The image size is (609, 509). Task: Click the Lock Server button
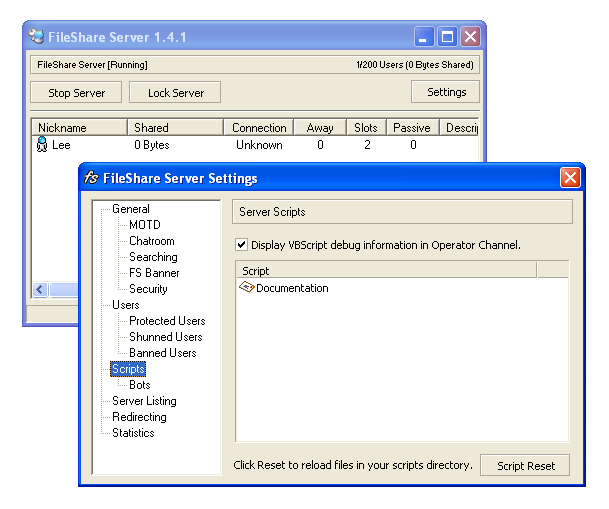175,92
